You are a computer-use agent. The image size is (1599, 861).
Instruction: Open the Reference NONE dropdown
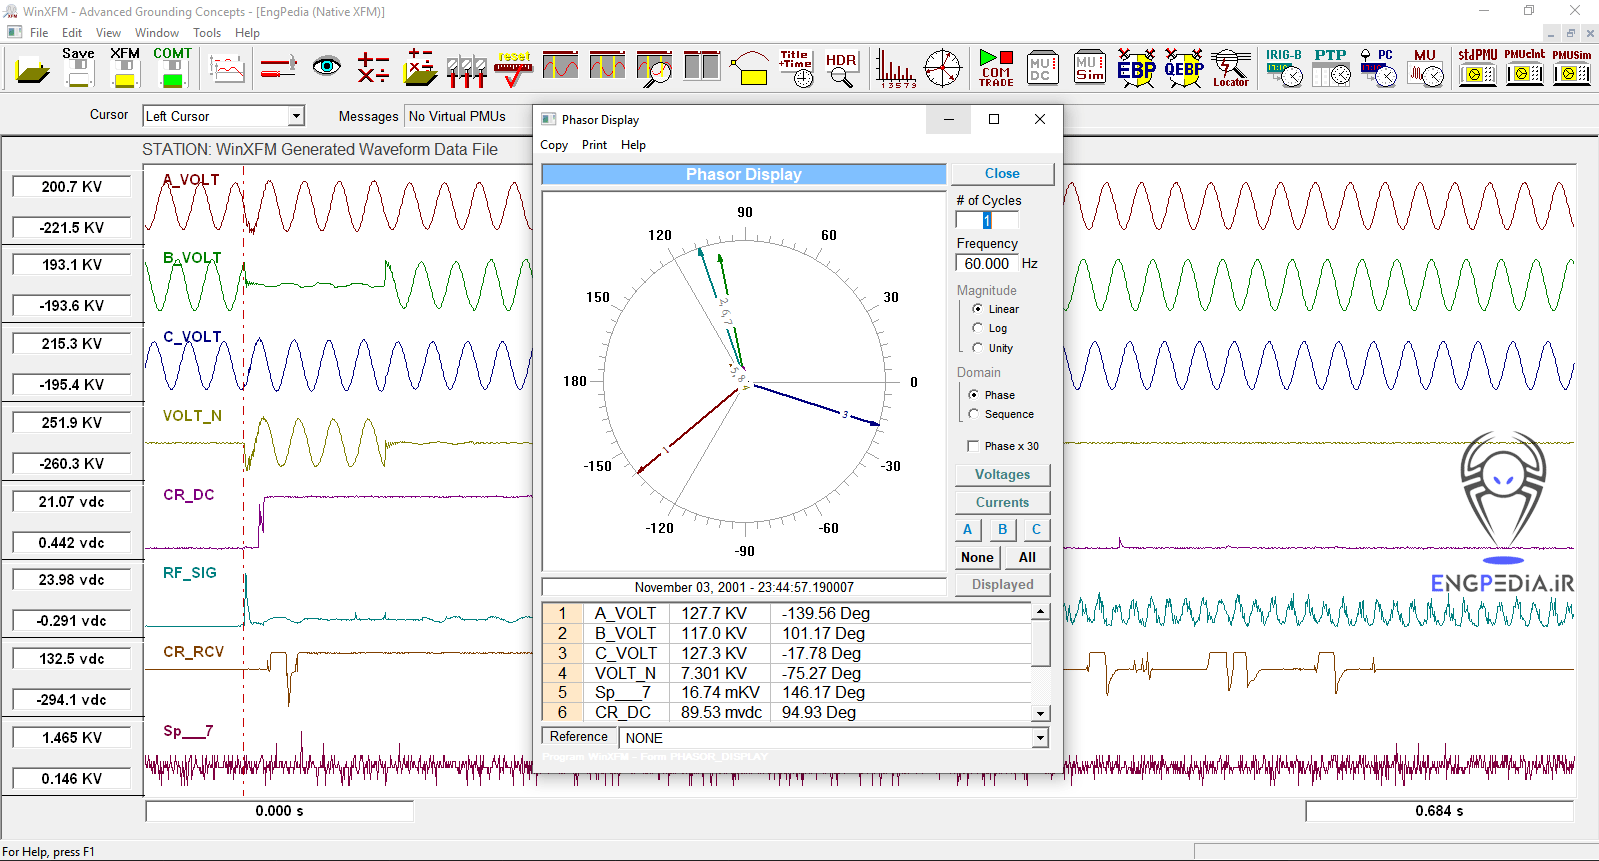pos(1040,738)
